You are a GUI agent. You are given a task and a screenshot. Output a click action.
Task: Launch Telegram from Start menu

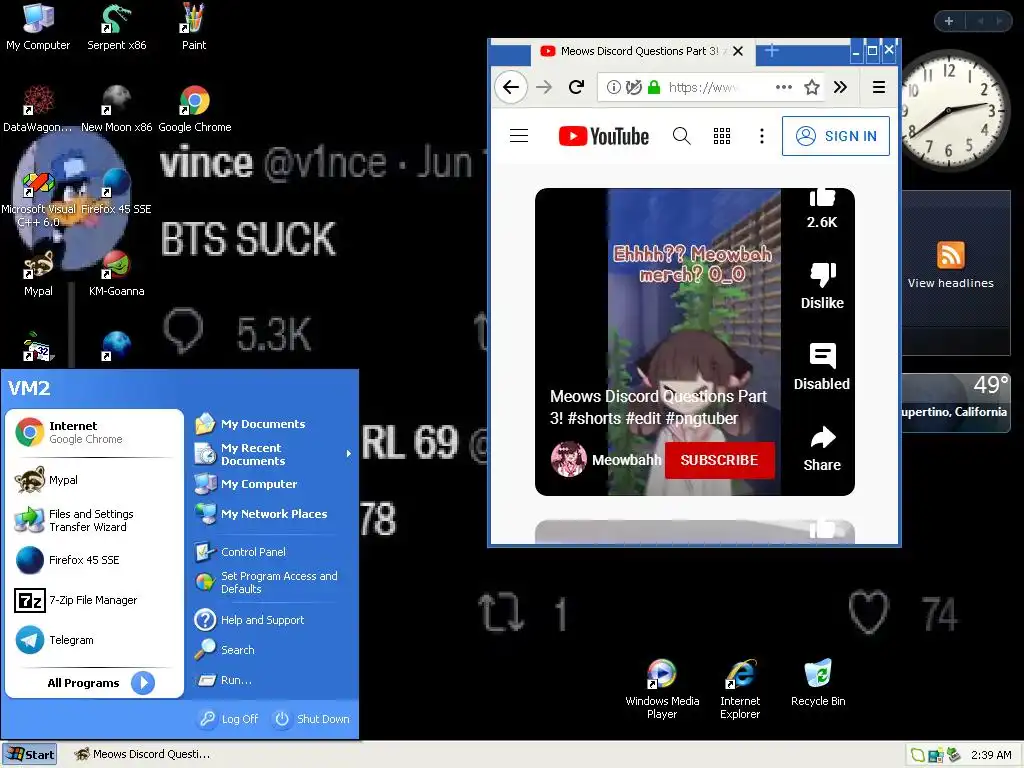click(95, 640)
